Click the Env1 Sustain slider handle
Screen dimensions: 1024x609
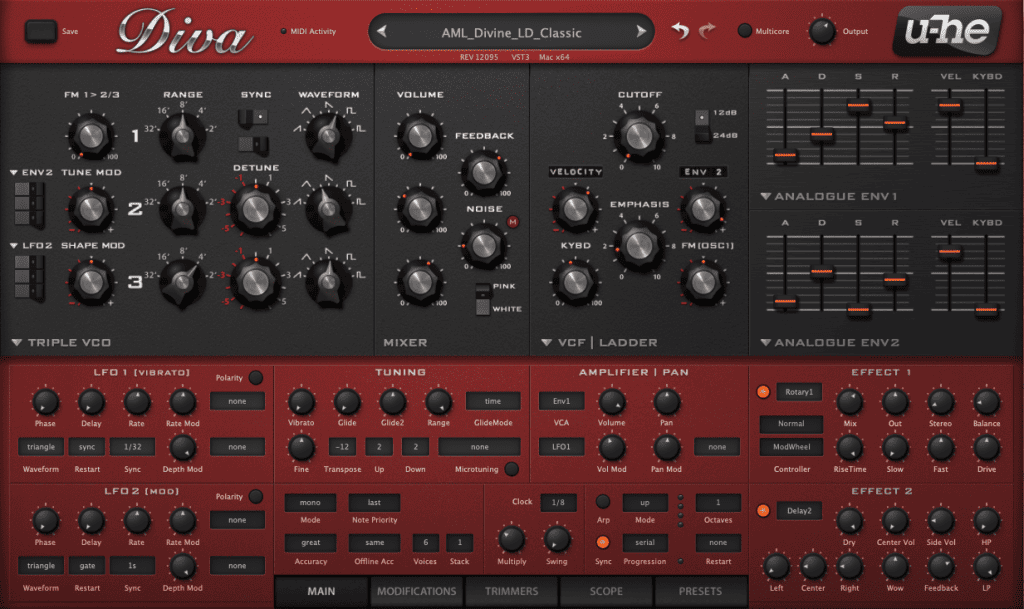pos(858,105)
